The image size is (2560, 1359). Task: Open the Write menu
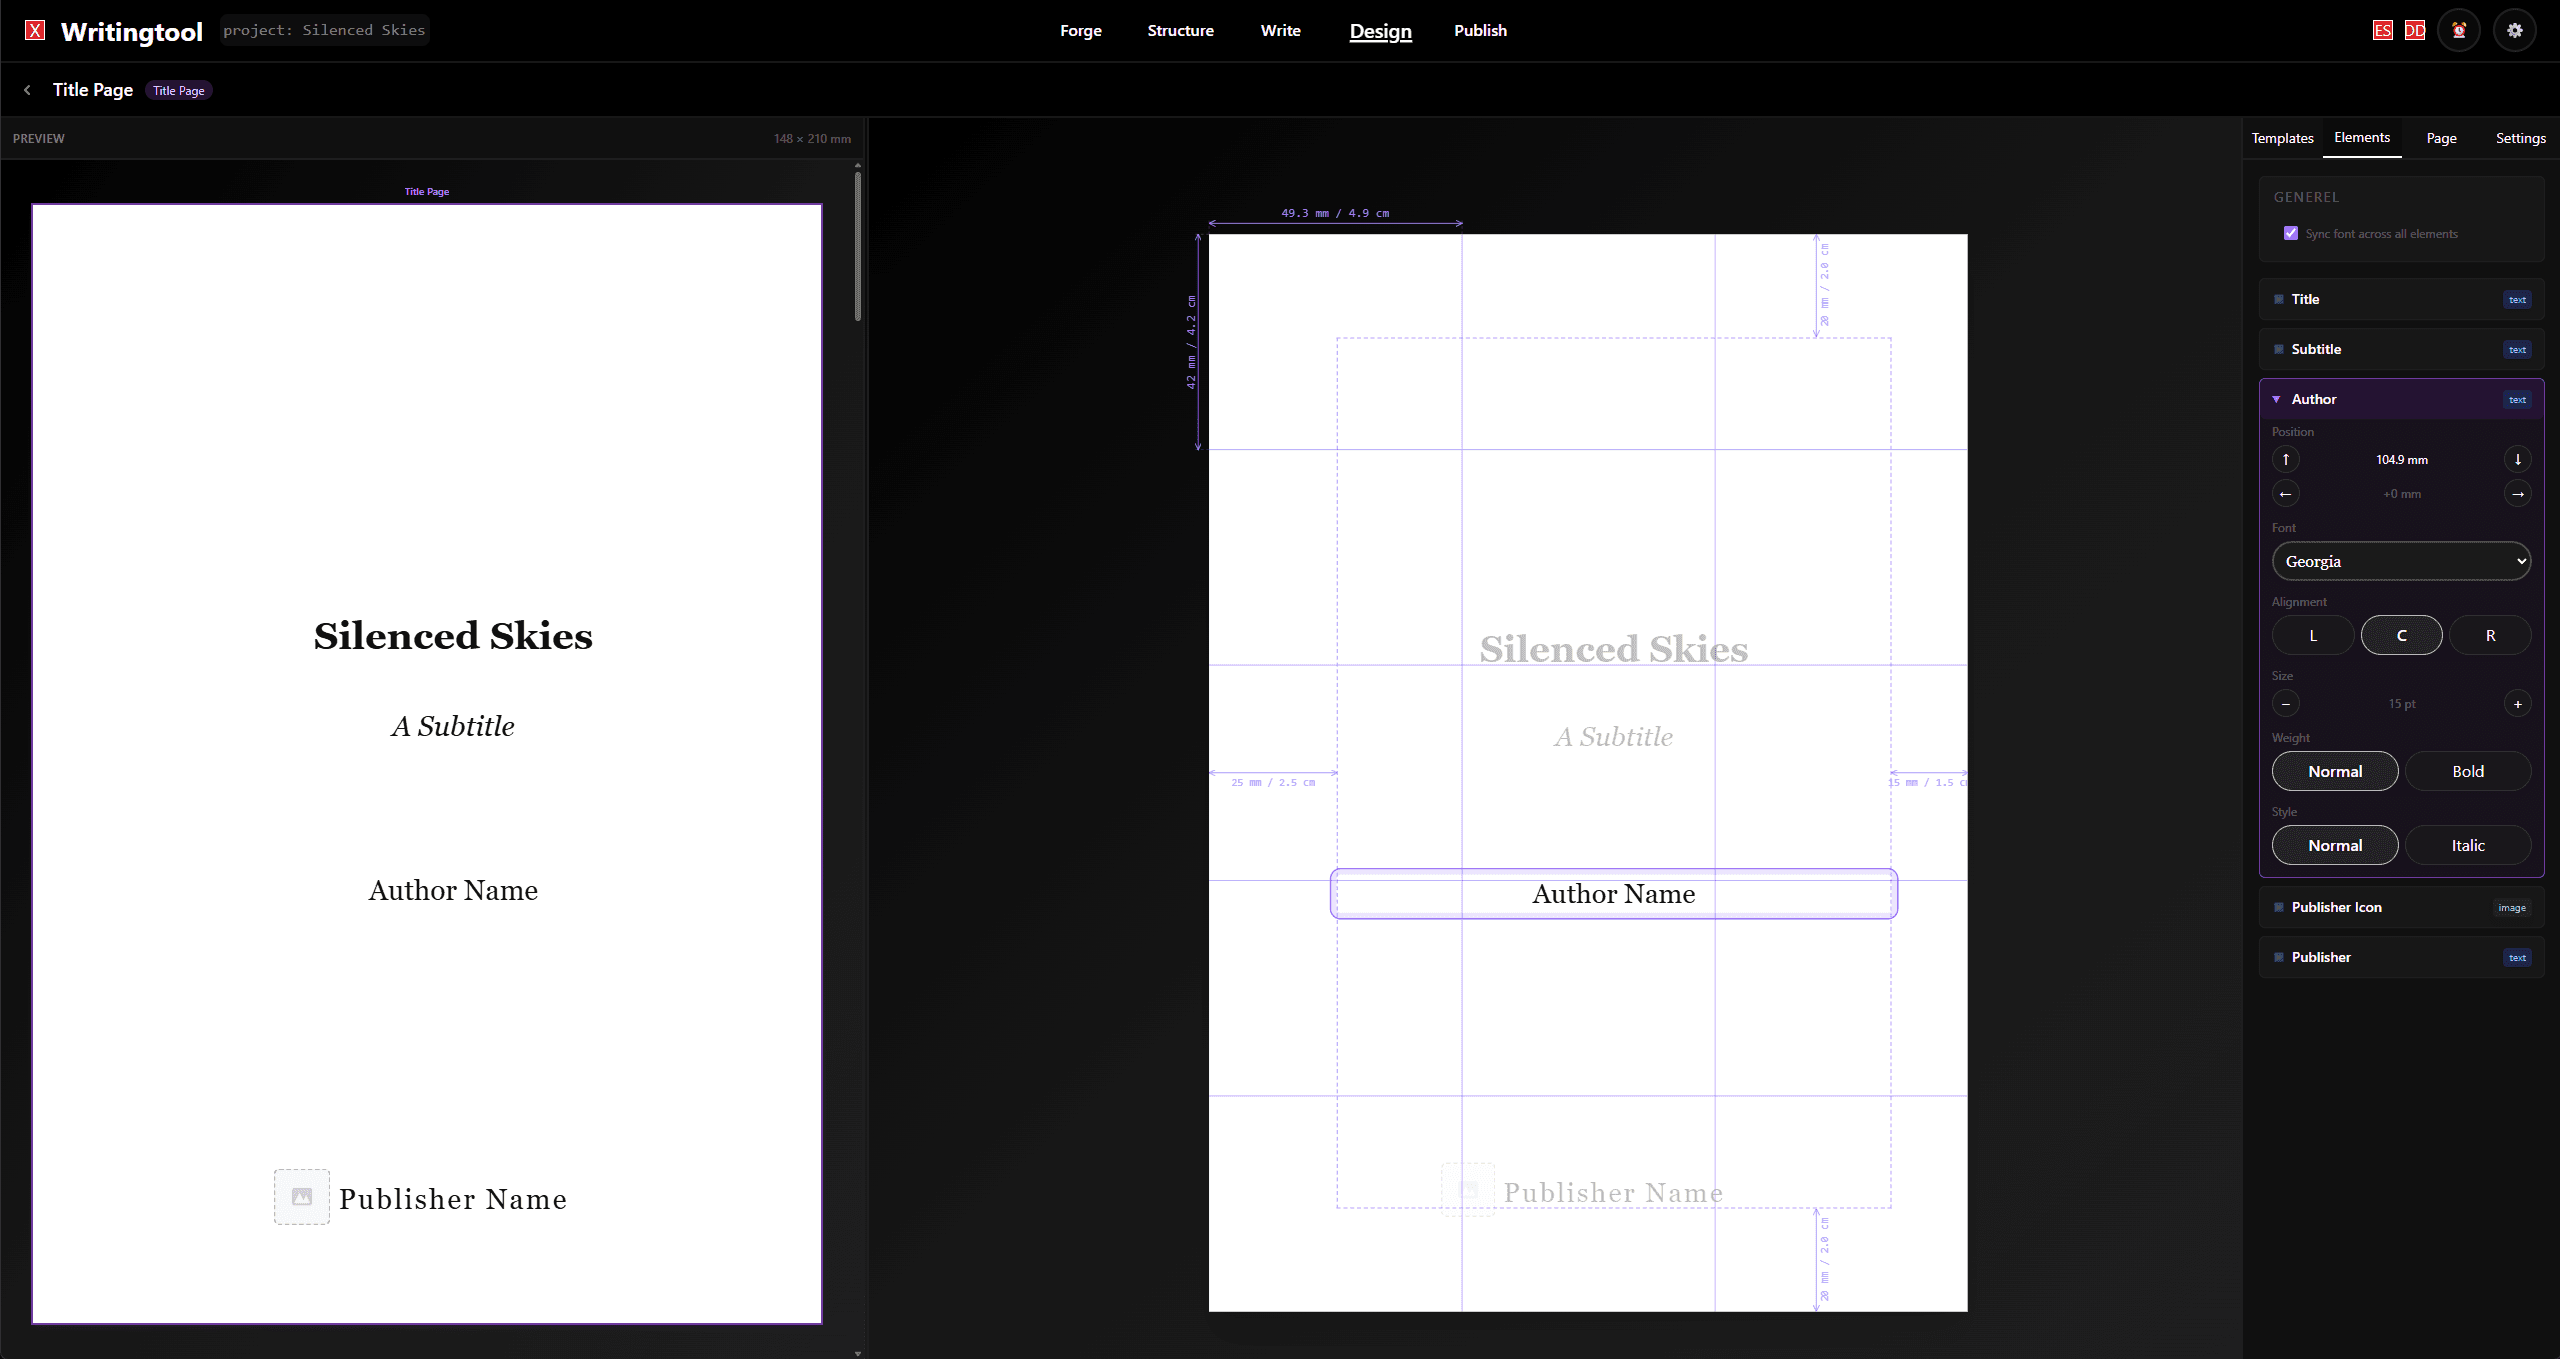point(1281,30)
